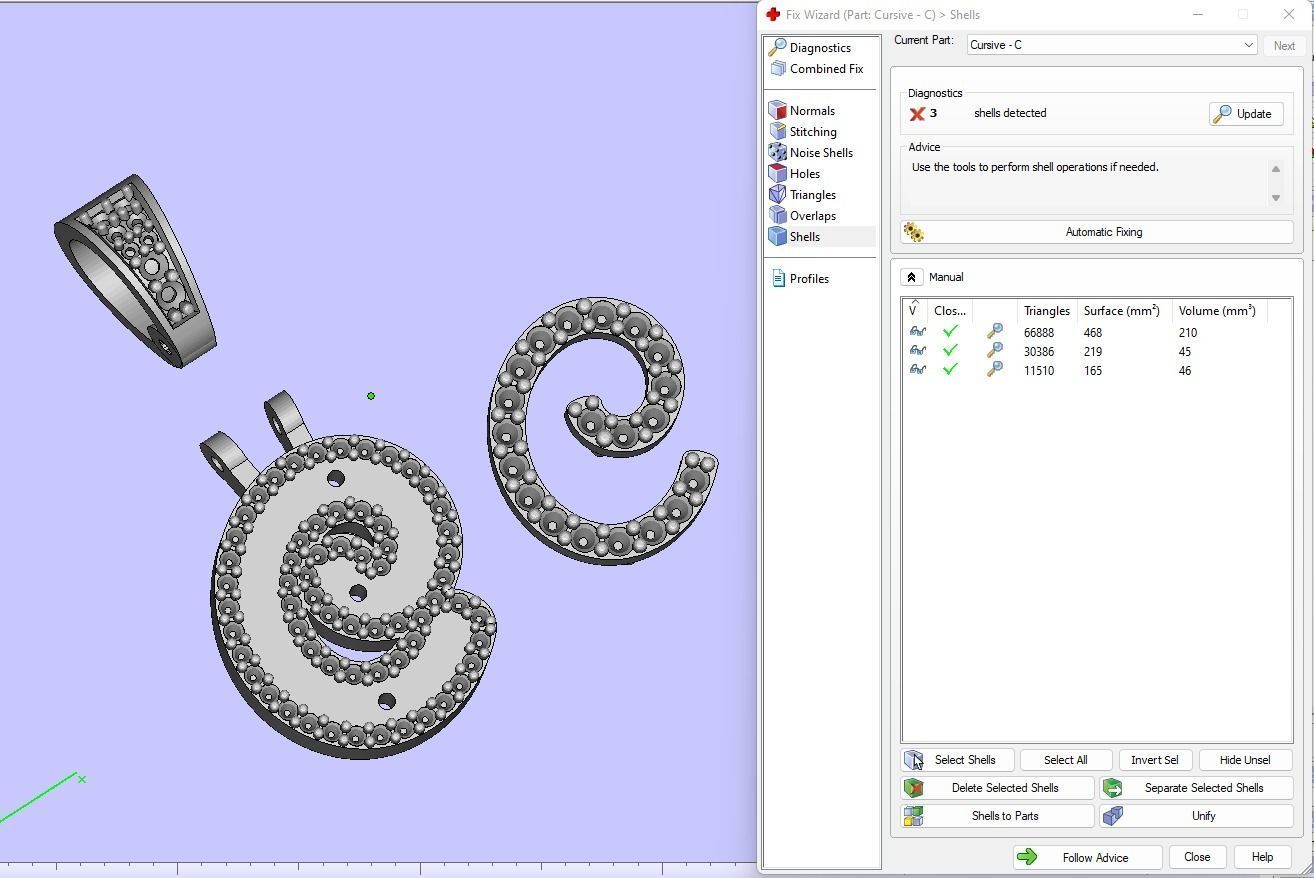Open the Overlaps fix page
Image resolution: width=1314 pixels, height=878 pixels.
pos(813,216)
